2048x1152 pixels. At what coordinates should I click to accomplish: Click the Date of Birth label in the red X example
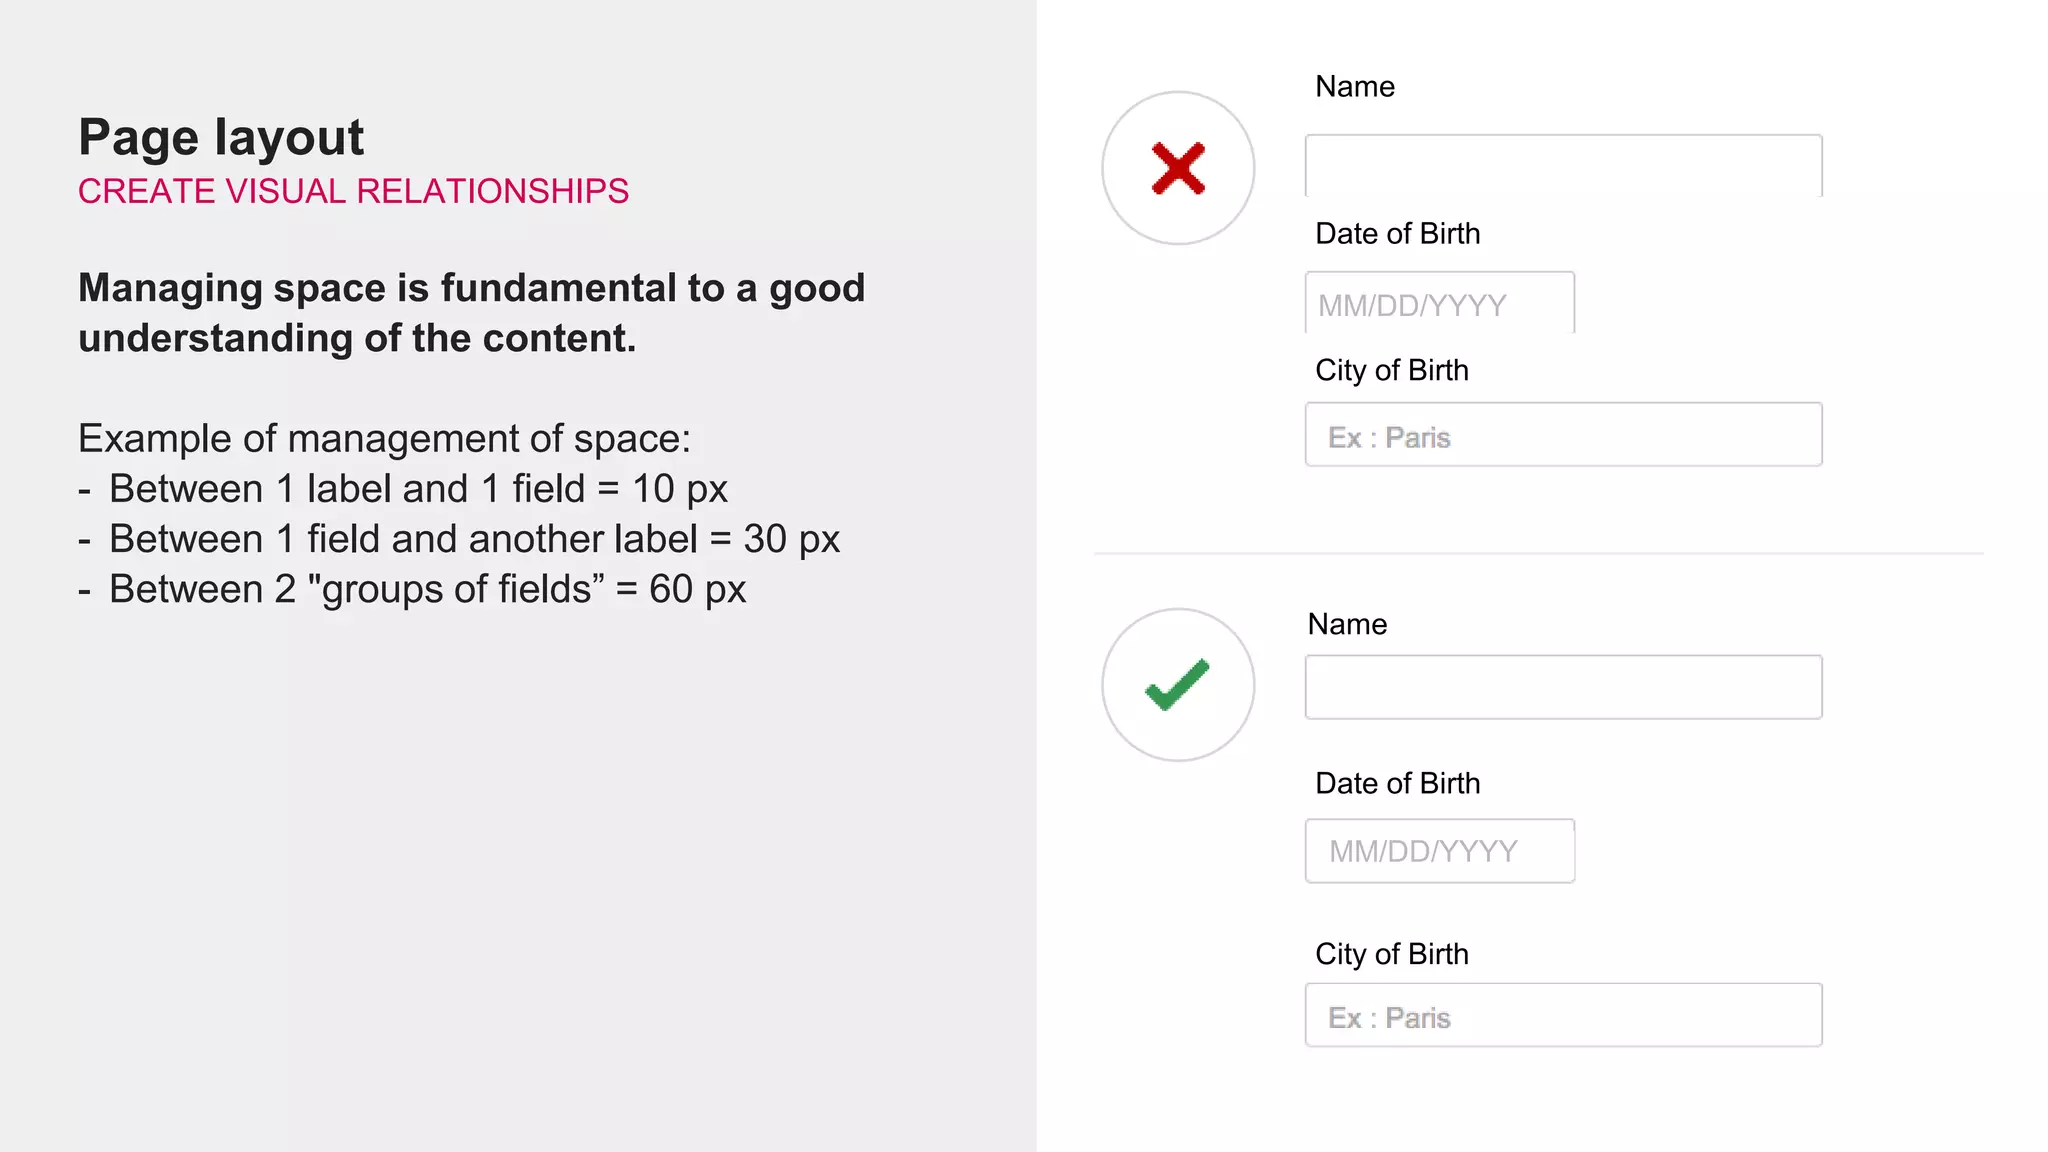1397,234
